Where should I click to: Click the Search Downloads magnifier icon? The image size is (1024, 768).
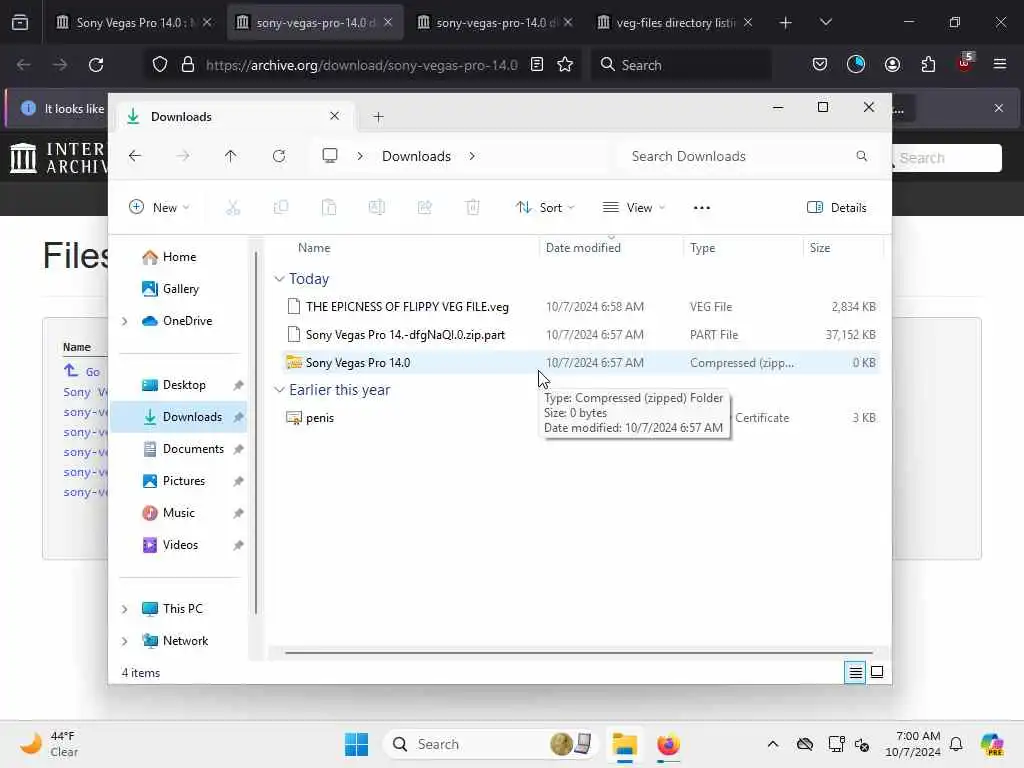click(x=861, y=156)
